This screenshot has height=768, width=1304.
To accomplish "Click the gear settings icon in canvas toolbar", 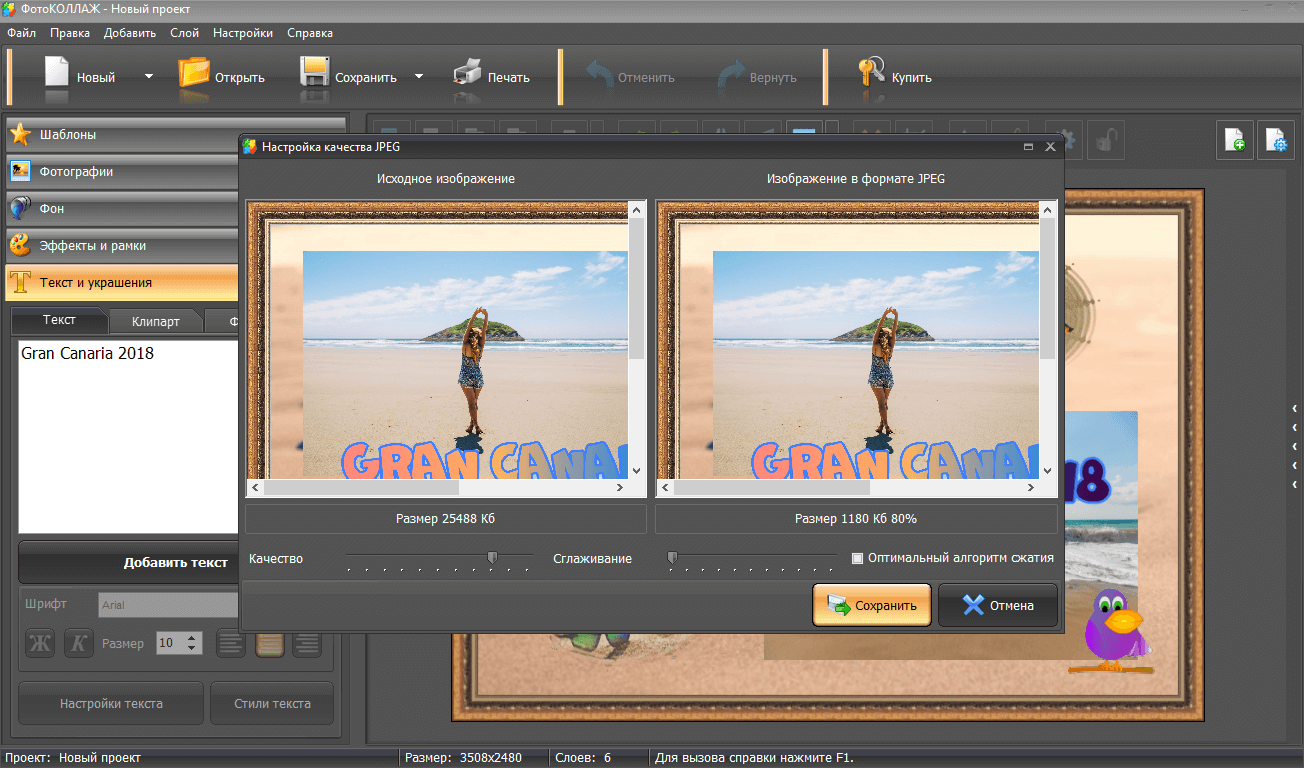I will pos(1067,140).
